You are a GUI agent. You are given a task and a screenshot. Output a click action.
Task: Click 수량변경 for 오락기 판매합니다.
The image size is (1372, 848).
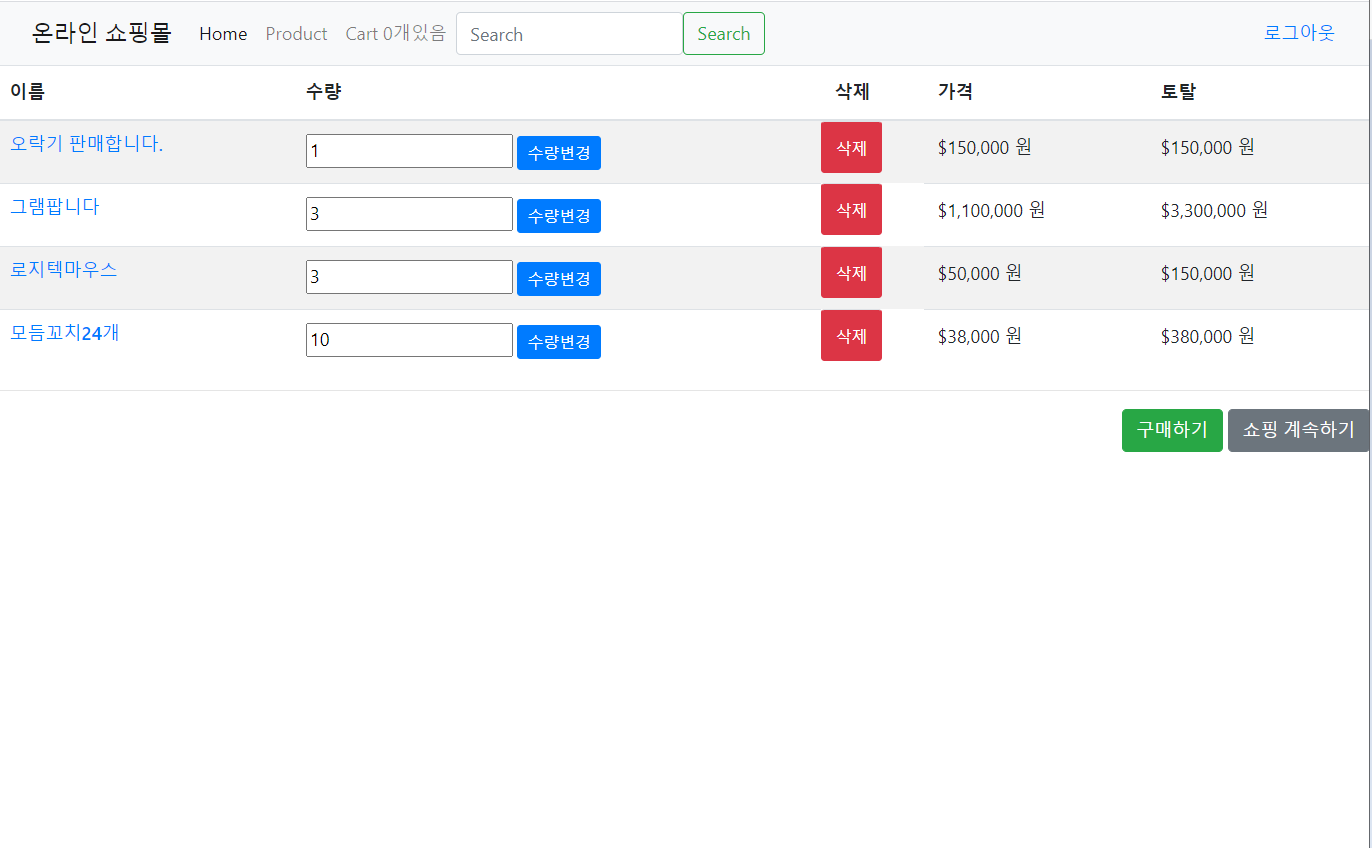(x=559, y=153)
